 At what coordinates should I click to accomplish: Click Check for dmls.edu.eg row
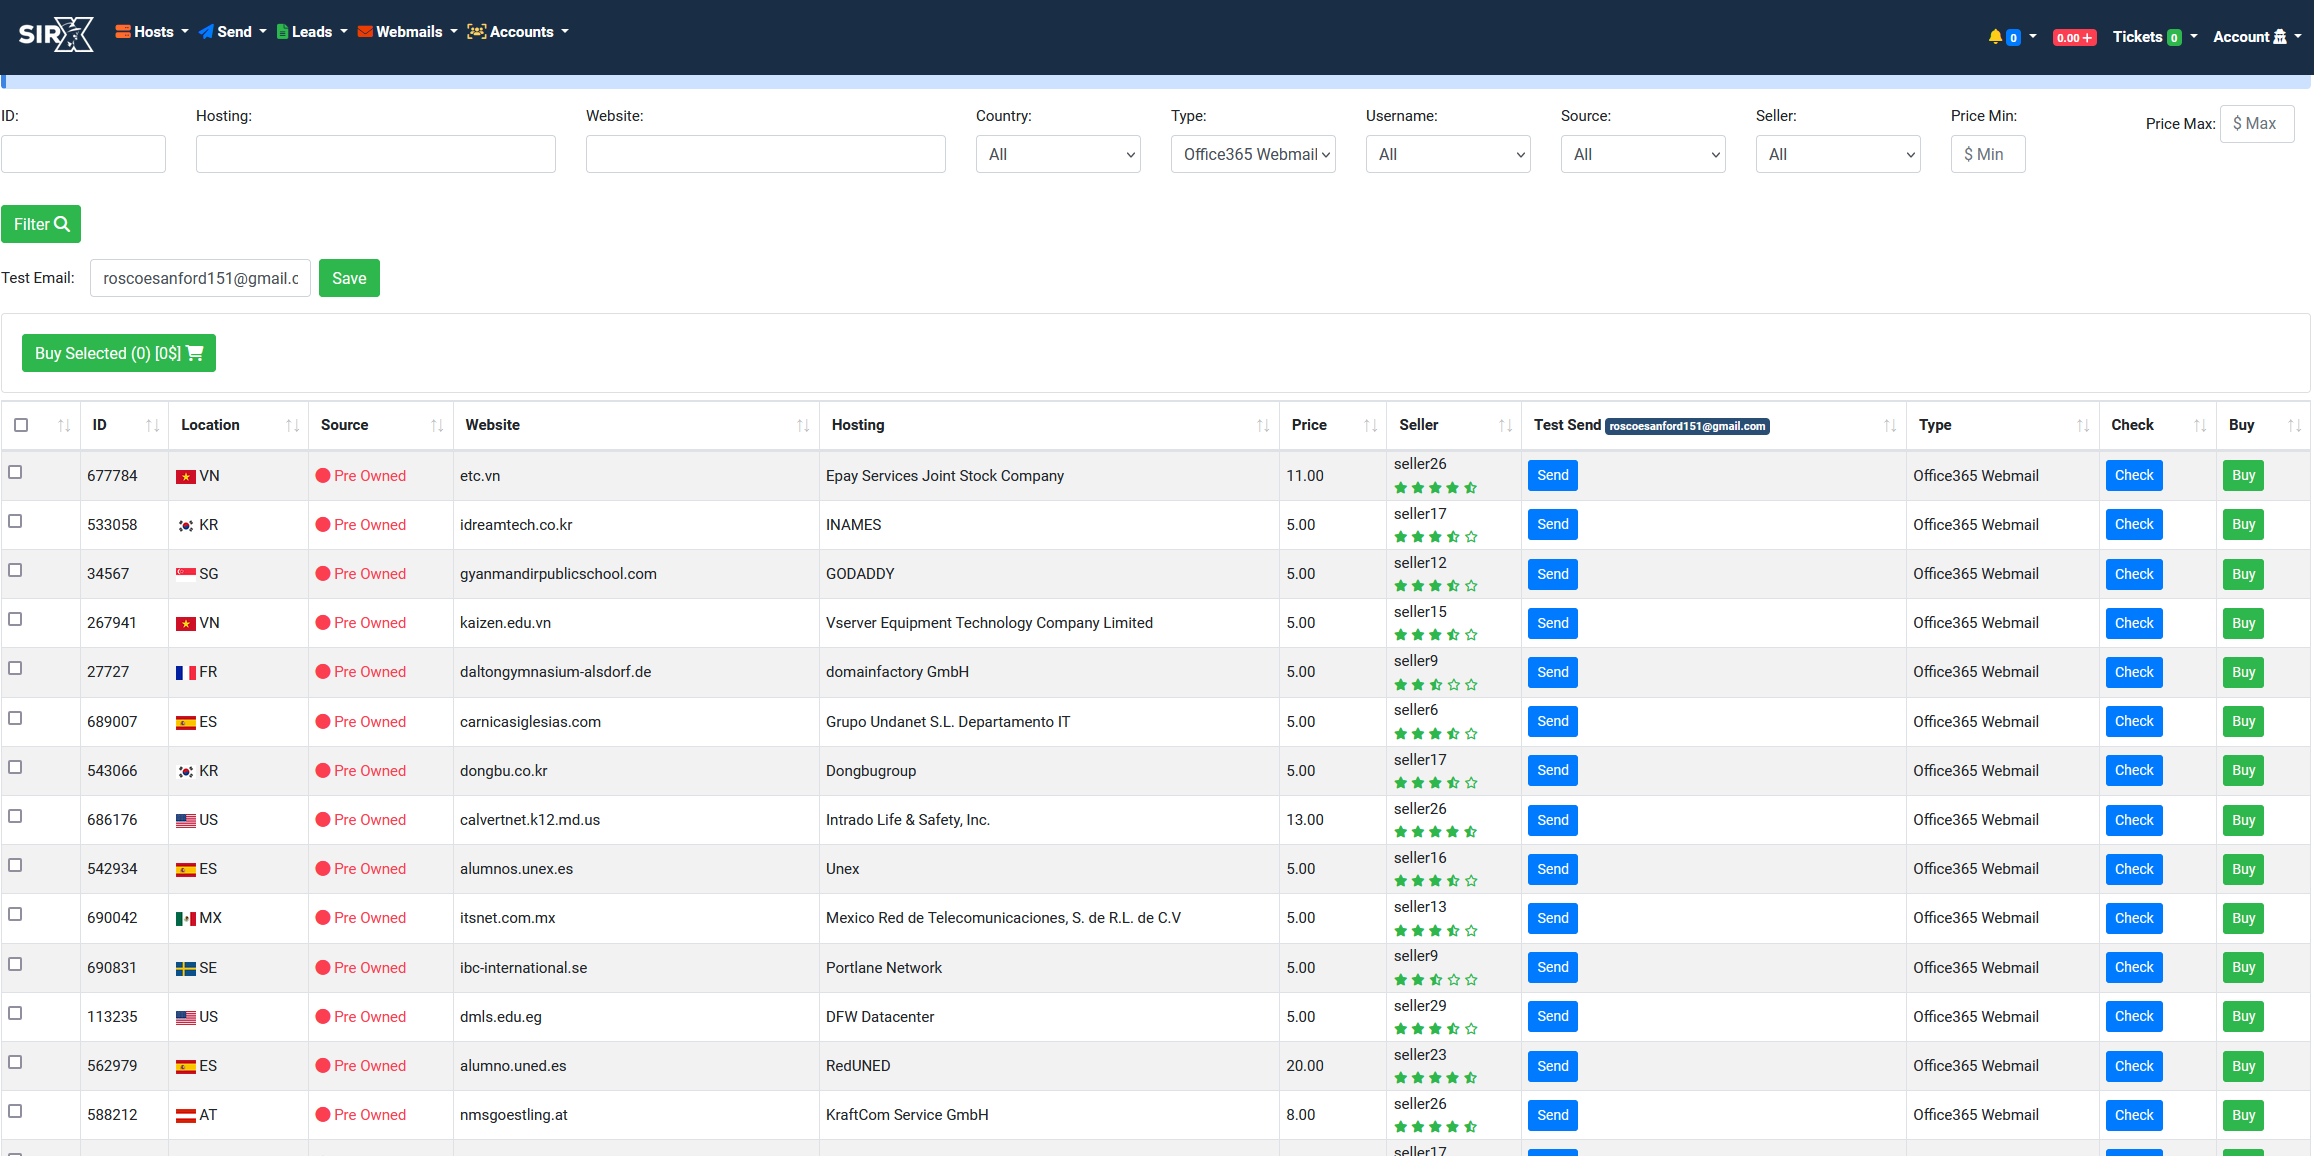[2134, 1016]
